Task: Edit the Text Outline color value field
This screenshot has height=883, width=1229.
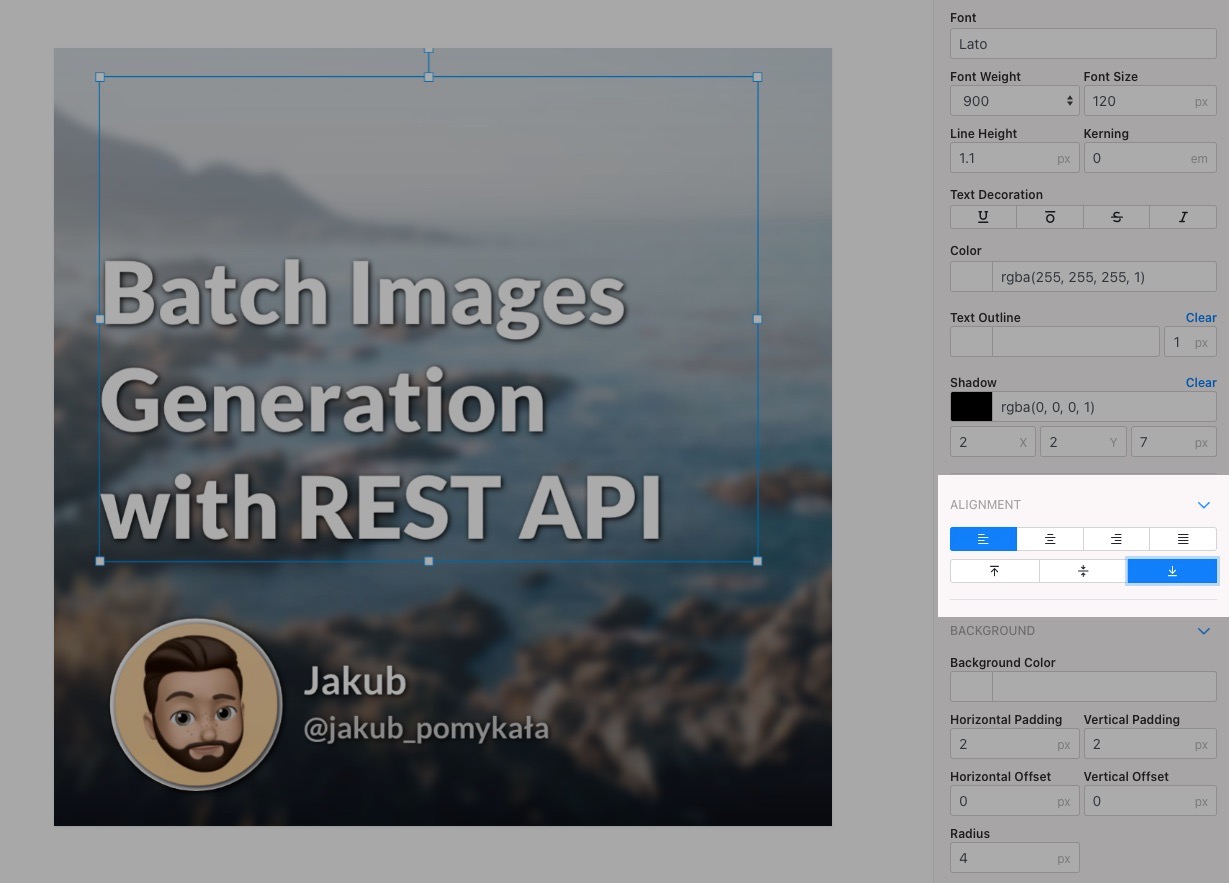Action: [x=1076, y=342]
